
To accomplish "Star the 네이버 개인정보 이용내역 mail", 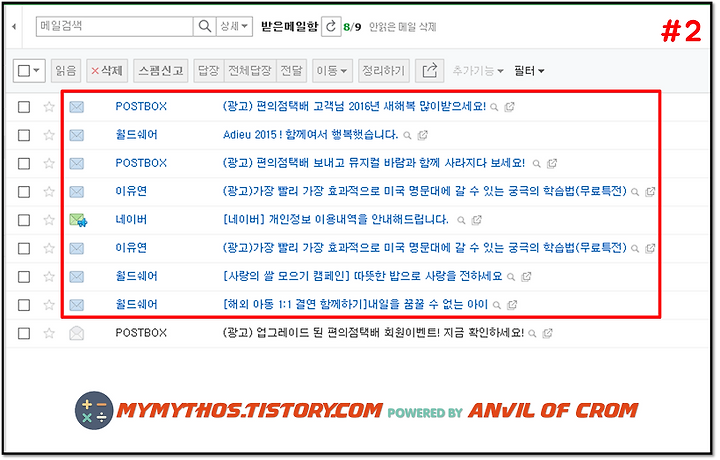I will pyautogui.click(x=49, y=220).
